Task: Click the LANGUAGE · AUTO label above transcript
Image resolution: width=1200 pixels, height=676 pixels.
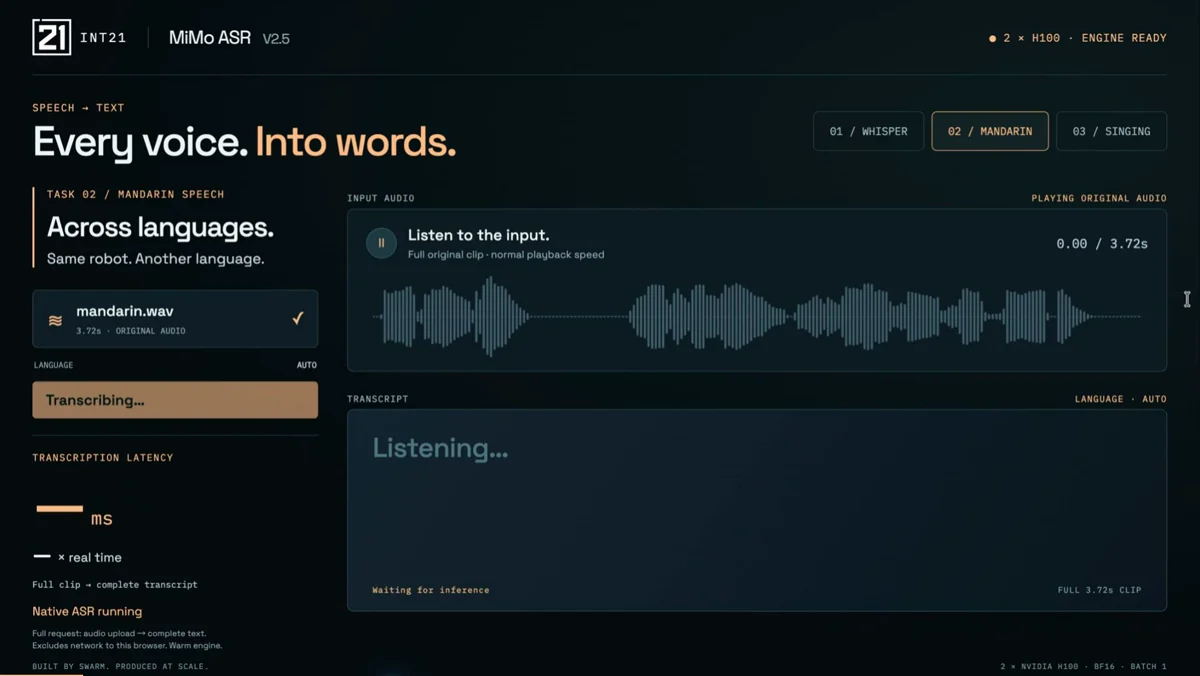Action: coord(1120,399)
